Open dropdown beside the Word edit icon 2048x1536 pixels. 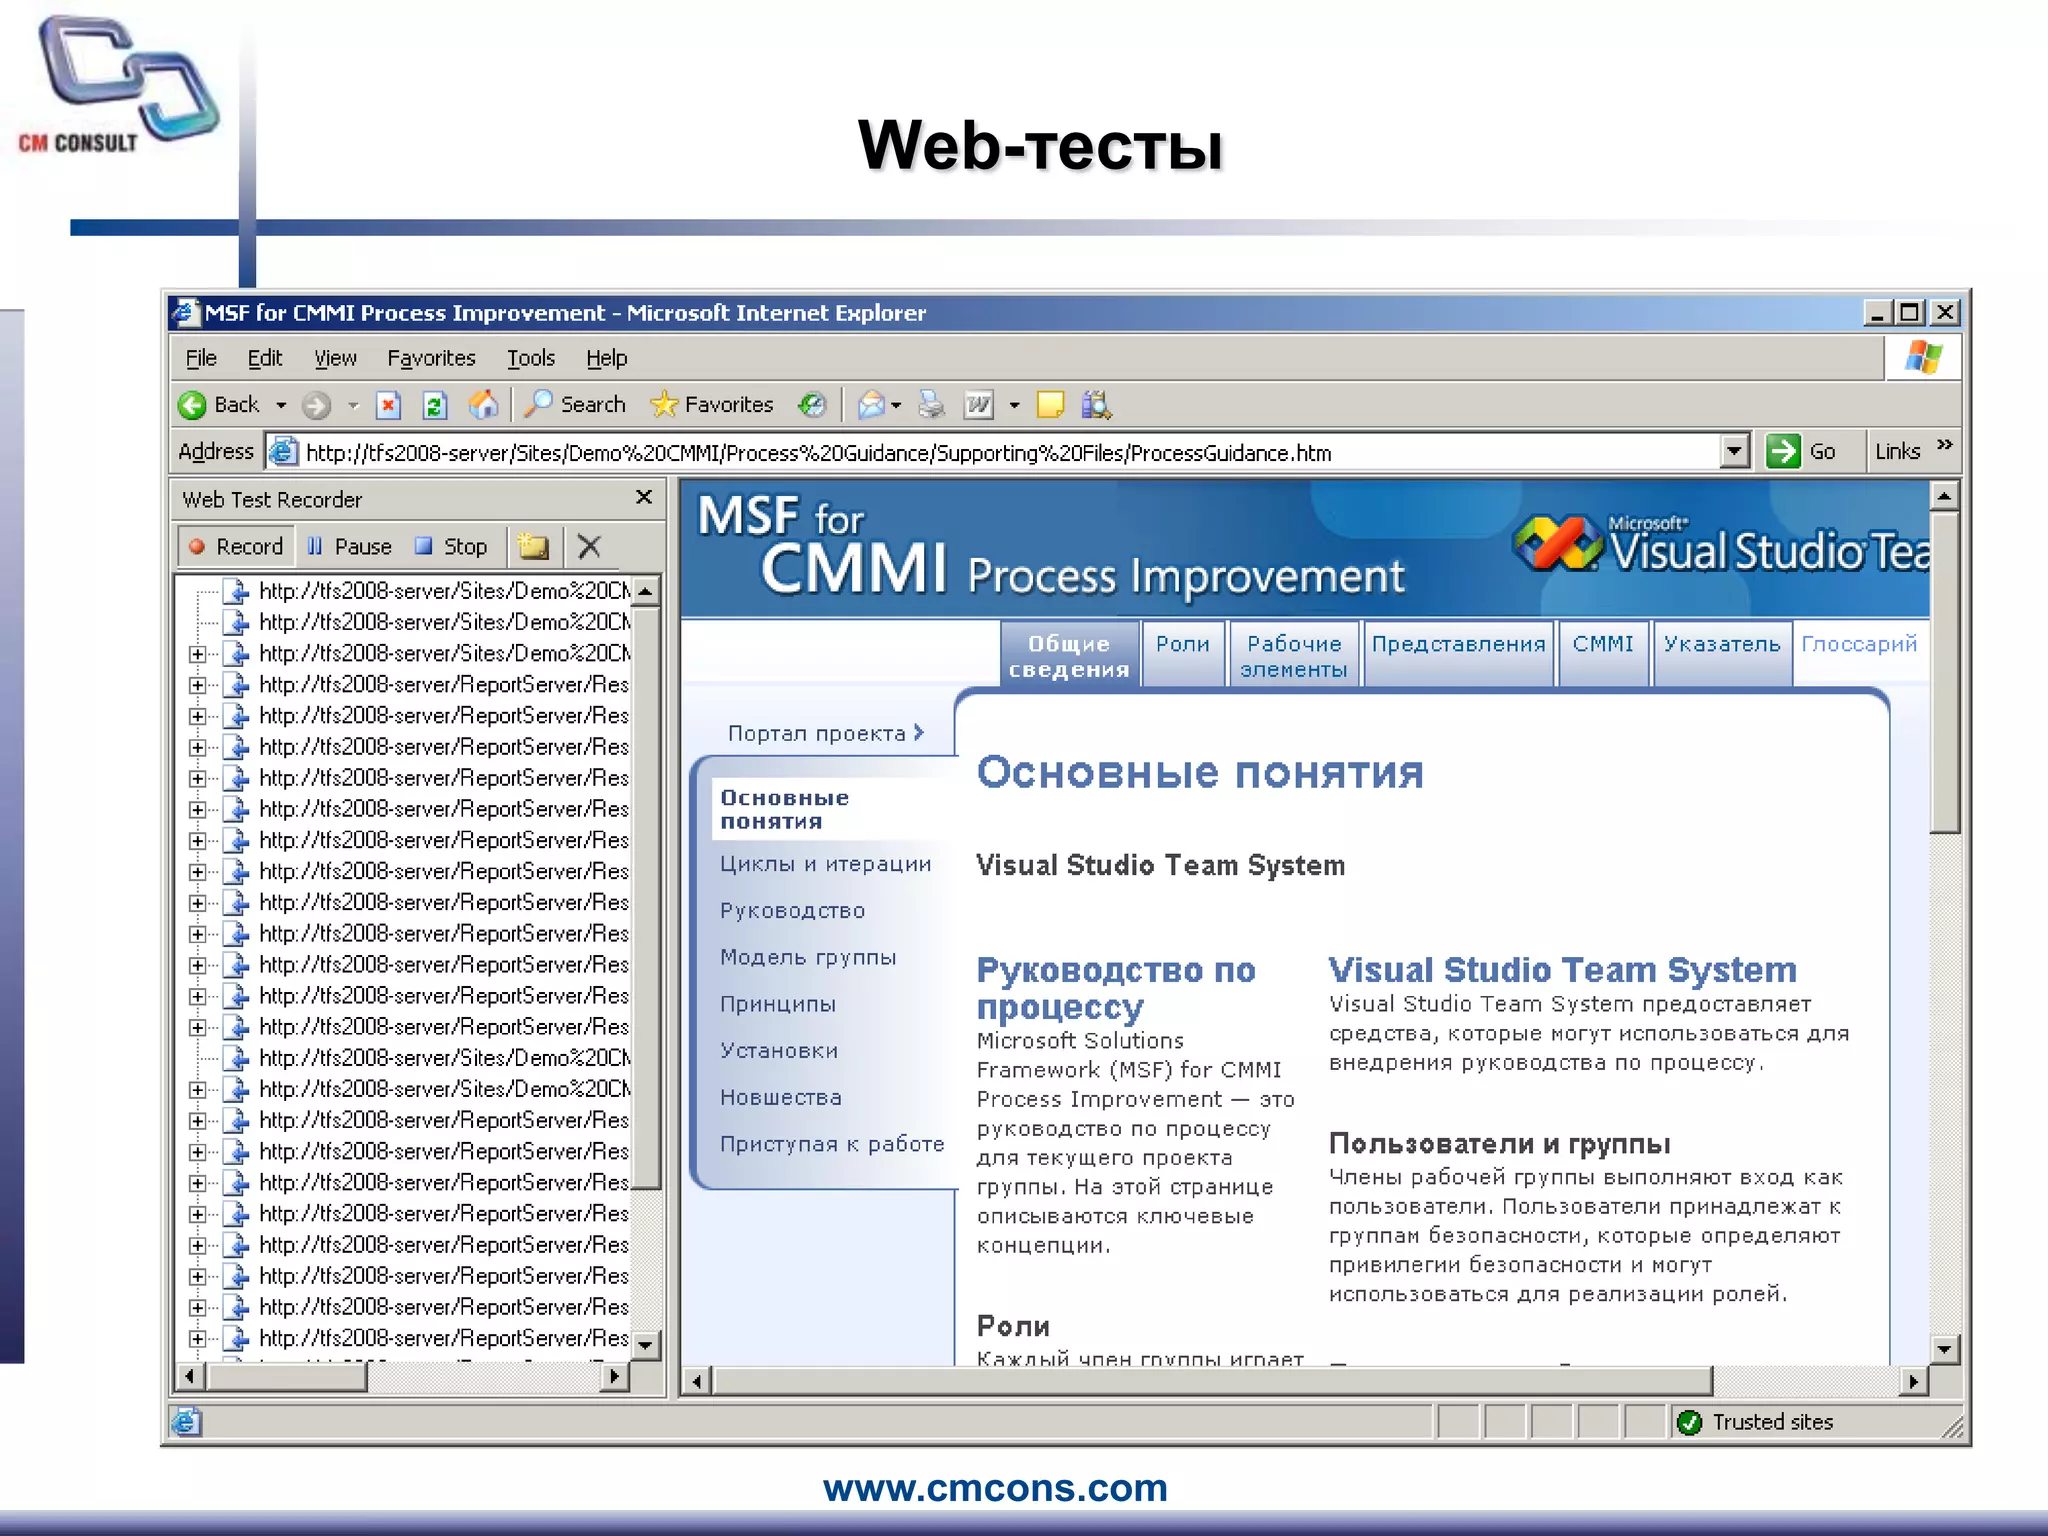pyautogui.click(x=1014, y=405)
